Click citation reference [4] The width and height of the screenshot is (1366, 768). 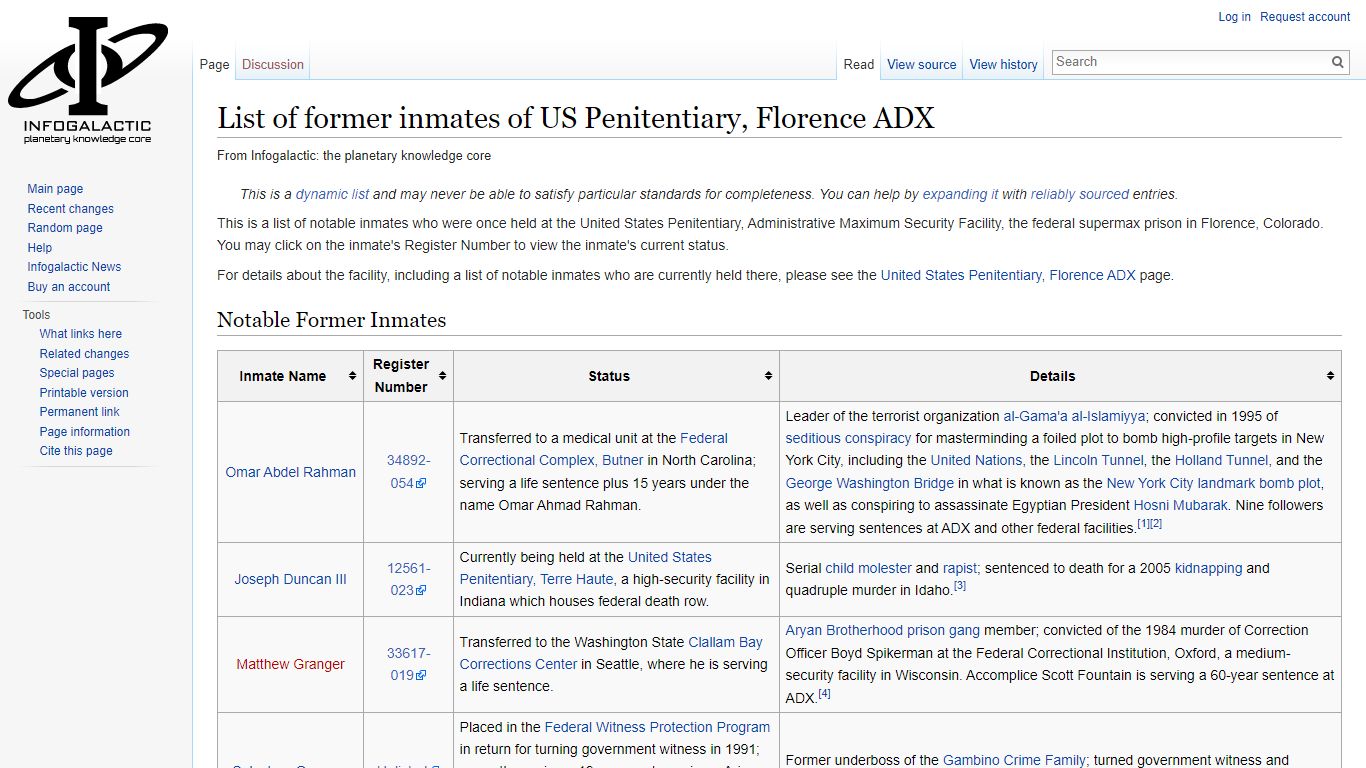(x=825, y=694)
